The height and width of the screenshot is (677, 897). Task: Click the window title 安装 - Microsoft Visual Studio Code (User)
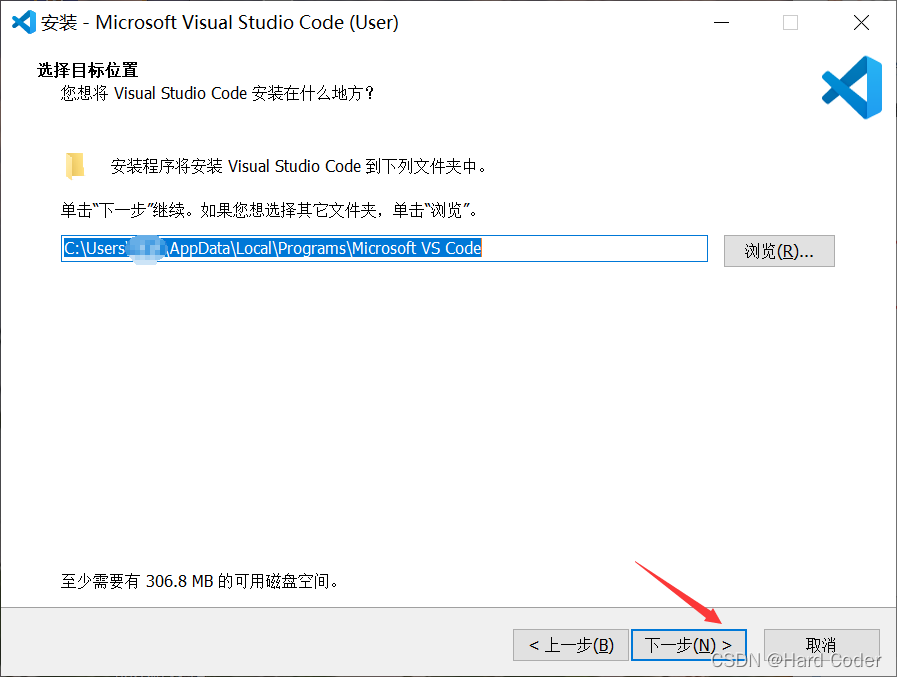[x=220, y=22]
